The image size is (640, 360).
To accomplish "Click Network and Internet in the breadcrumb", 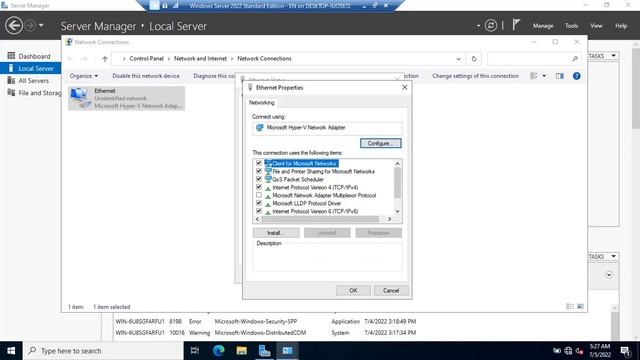I will point(200,59).
